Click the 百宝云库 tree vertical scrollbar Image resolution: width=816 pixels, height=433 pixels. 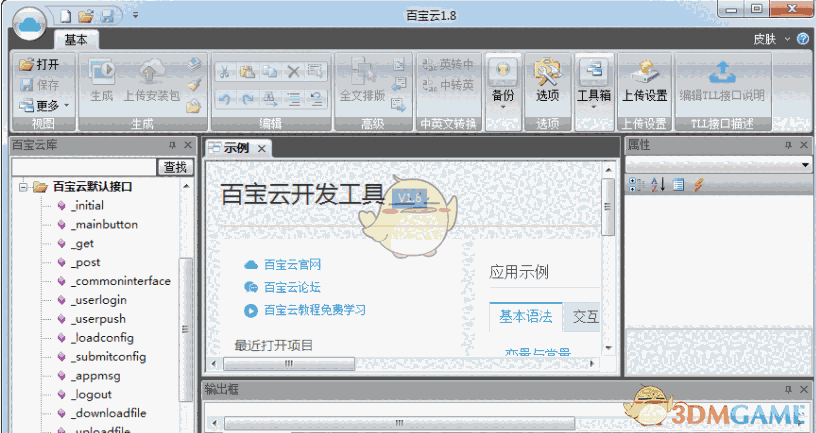[186, 329]
